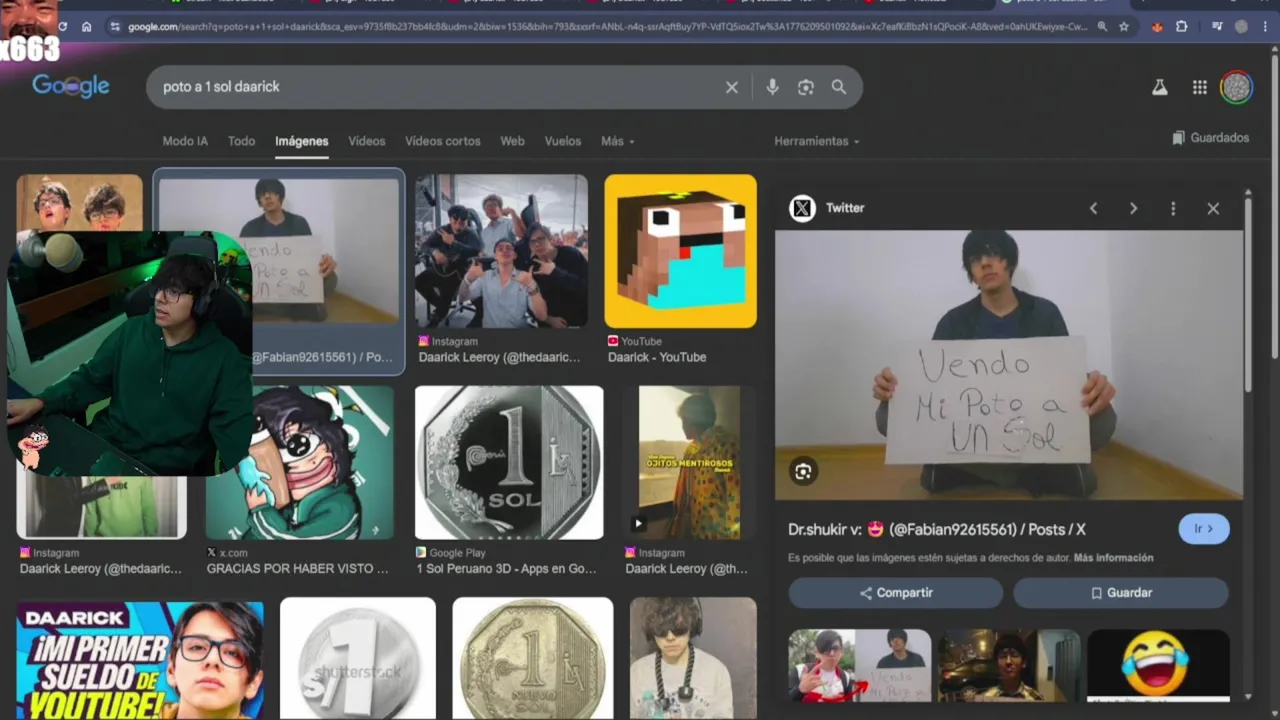Click the magnifier search submit icon
The height and width of the screenshot is (720, 1280).
pos(839,87)
